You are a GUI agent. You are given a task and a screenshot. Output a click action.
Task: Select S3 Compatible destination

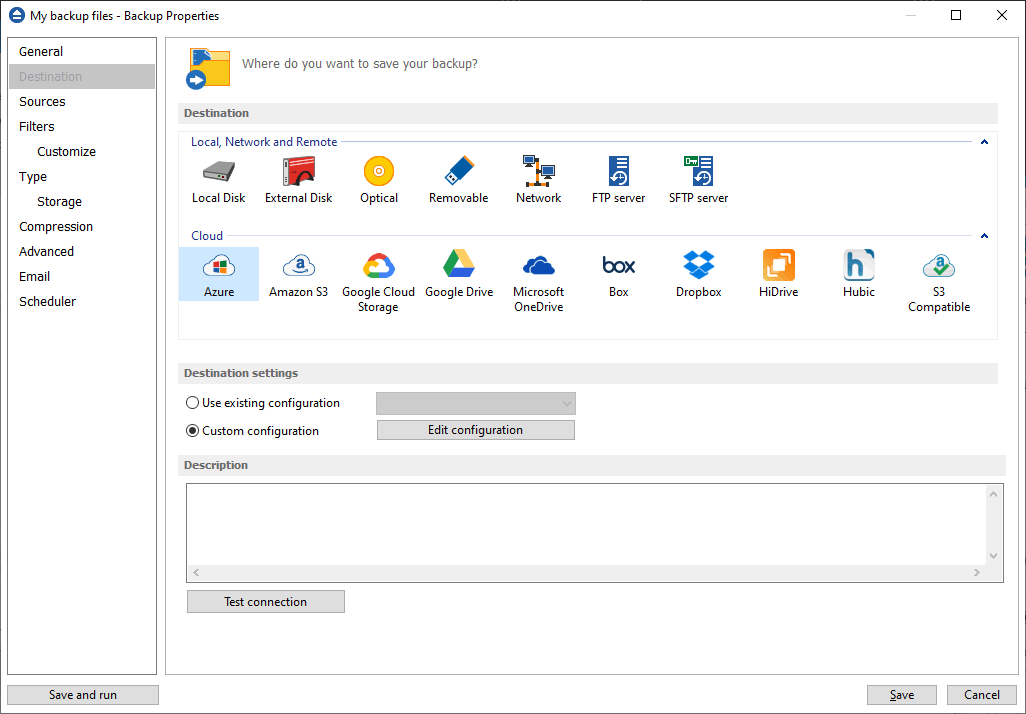click(939, 281)
